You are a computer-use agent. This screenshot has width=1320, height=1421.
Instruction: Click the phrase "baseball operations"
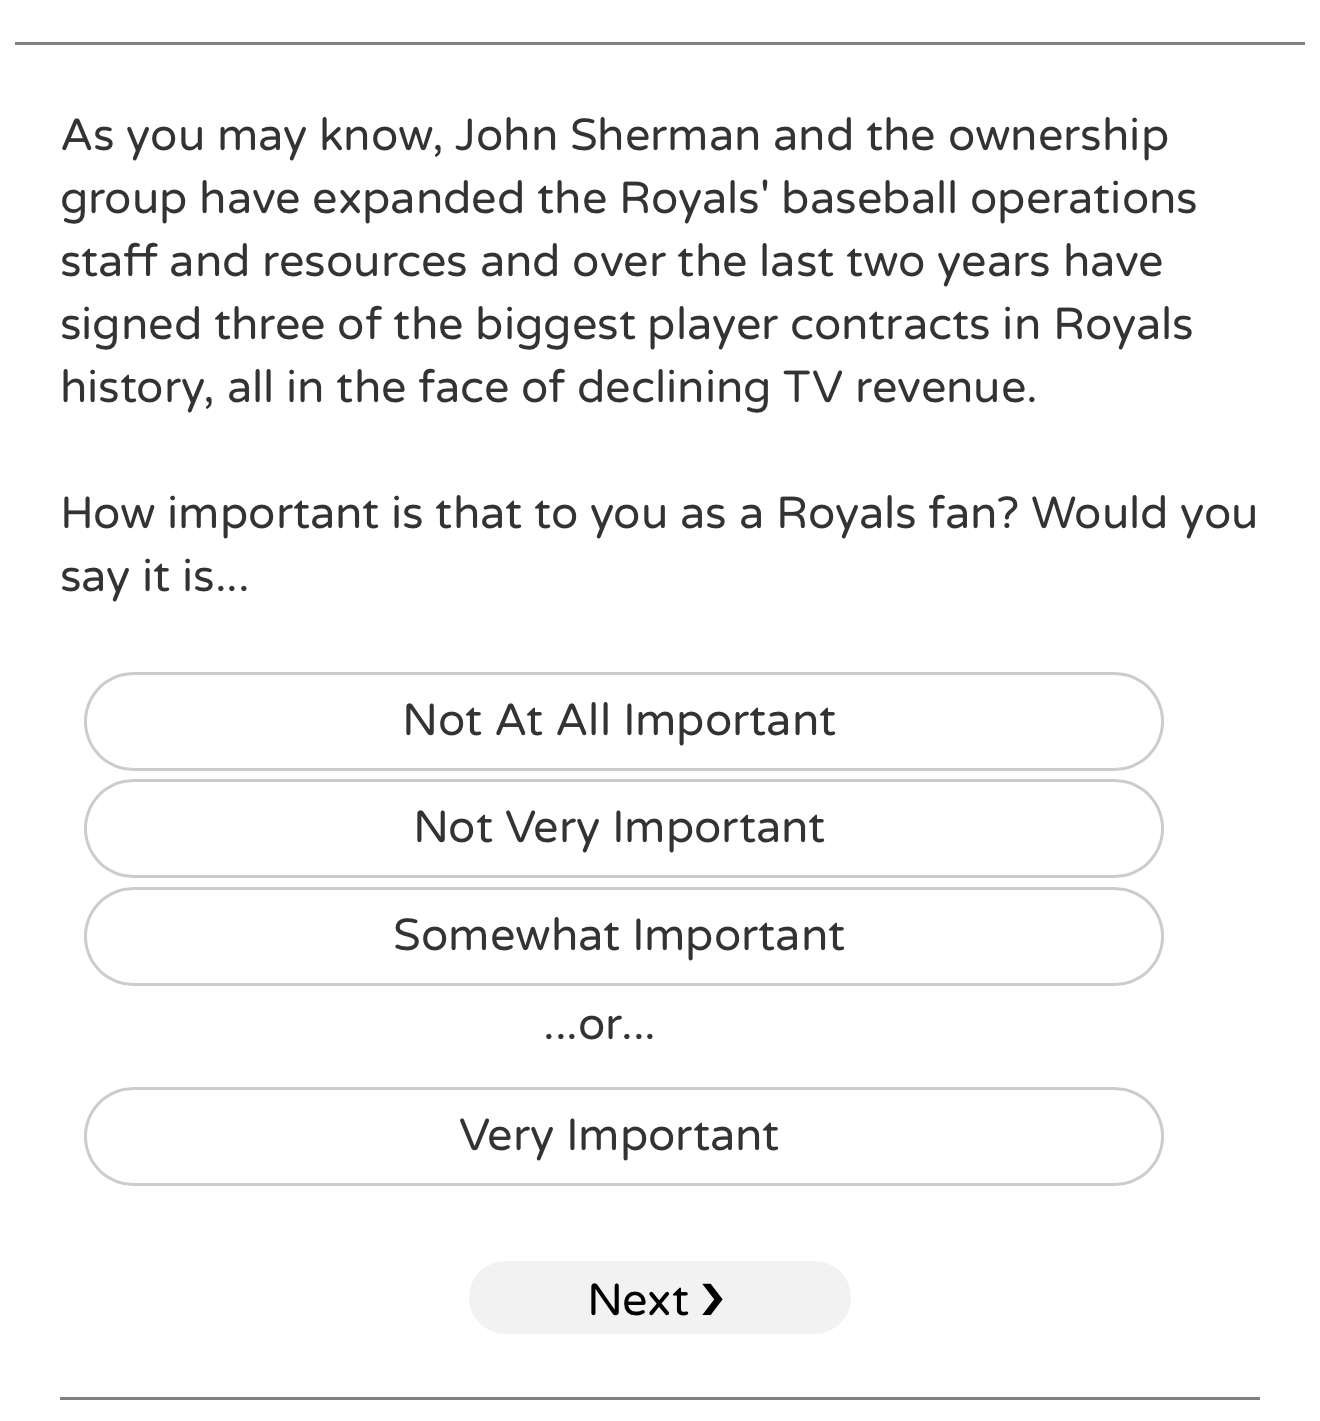click(x=988, y=199)
